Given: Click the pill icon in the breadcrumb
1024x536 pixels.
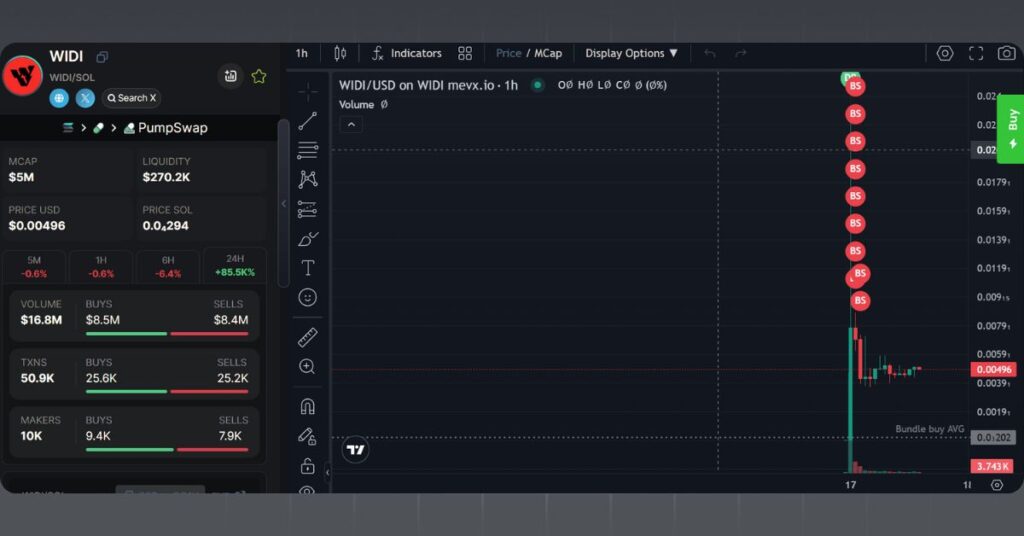Looking at the screenshot, I should pos(99,128).
